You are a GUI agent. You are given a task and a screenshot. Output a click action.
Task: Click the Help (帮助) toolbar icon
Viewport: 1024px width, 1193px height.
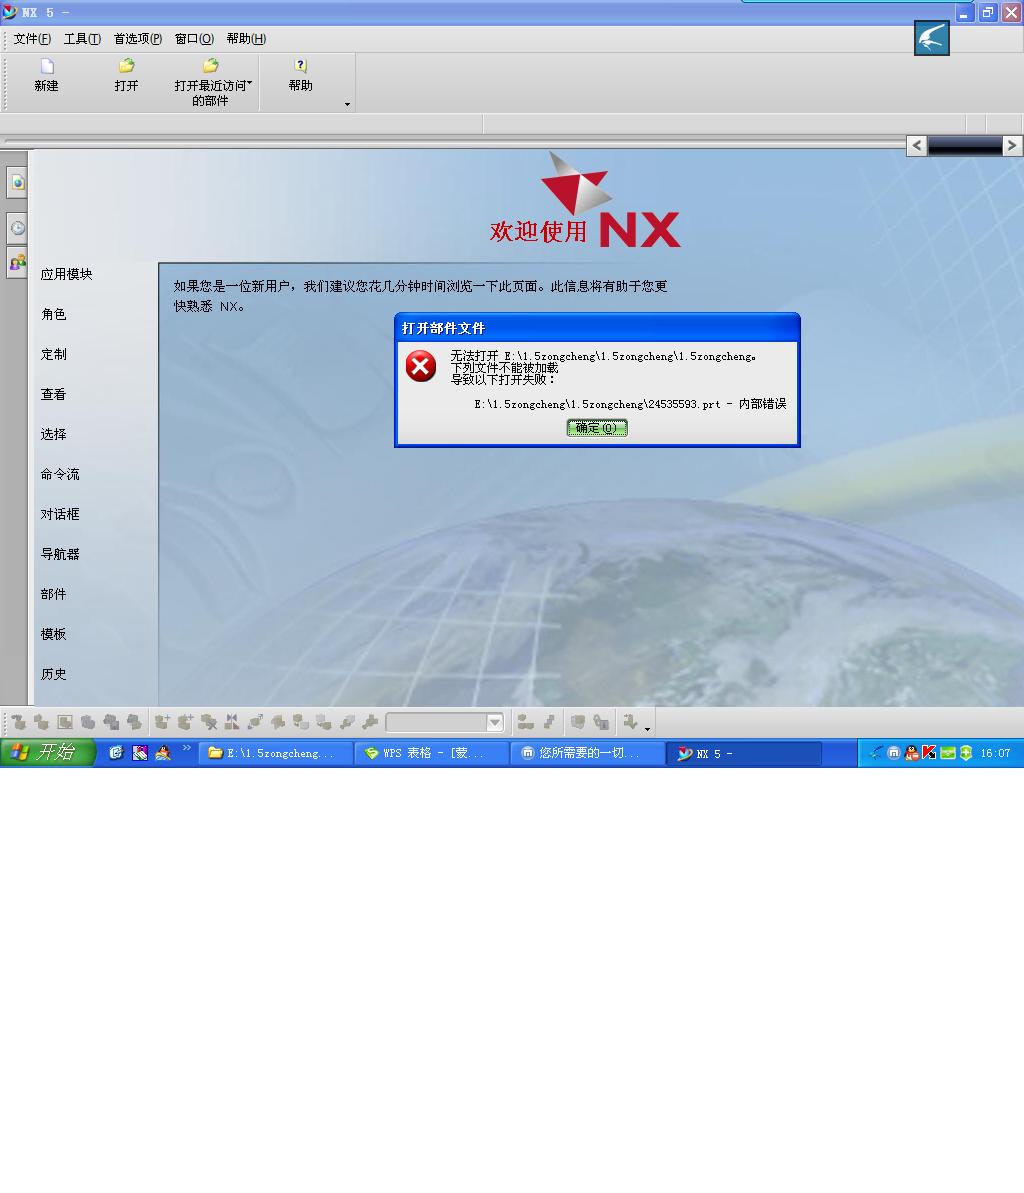(300, 66)
